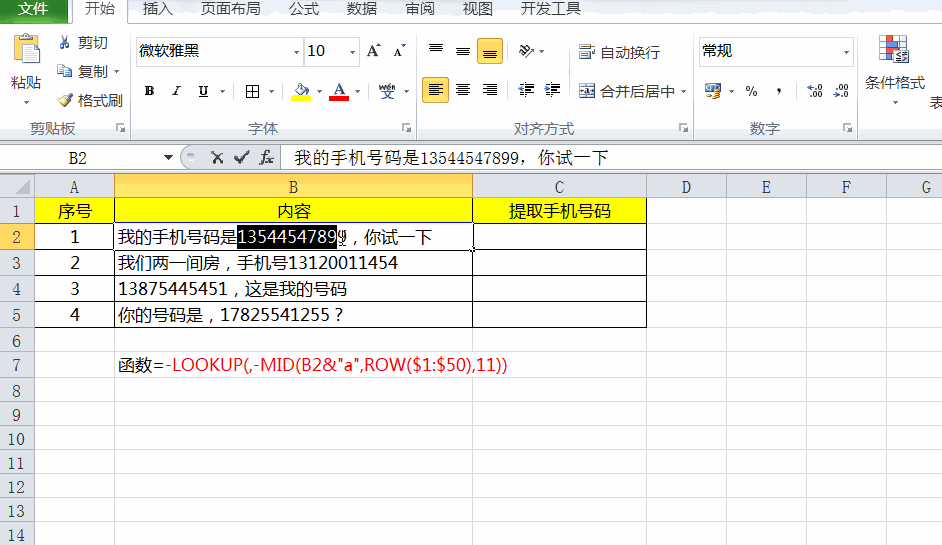Select row 7 header
This screenshot has height=545, width=942.
pyautogui.click(x=17, y=365)
